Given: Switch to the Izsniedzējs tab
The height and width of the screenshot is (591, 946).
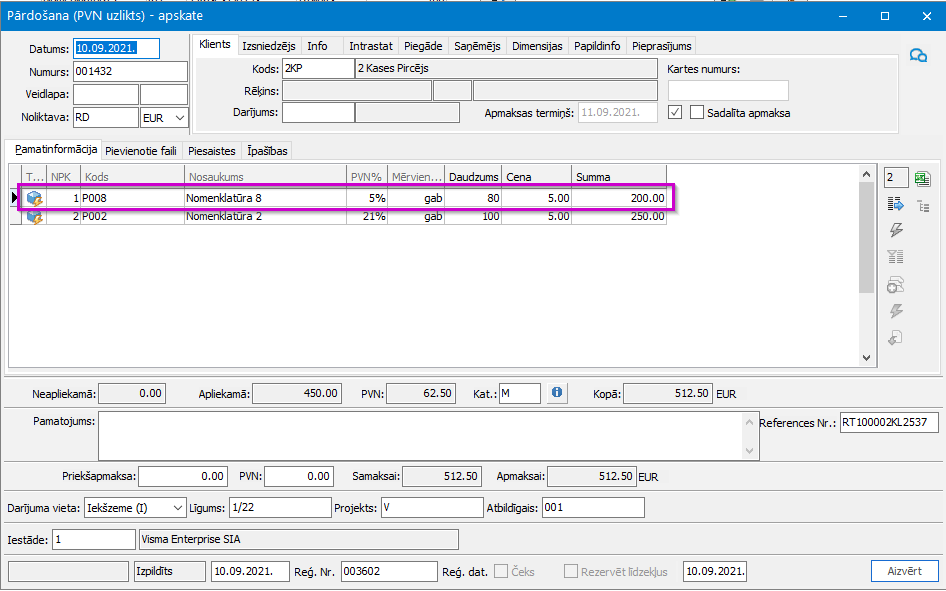Looking at the screenshot, I should pyautogui.click(x=268, y=46).
